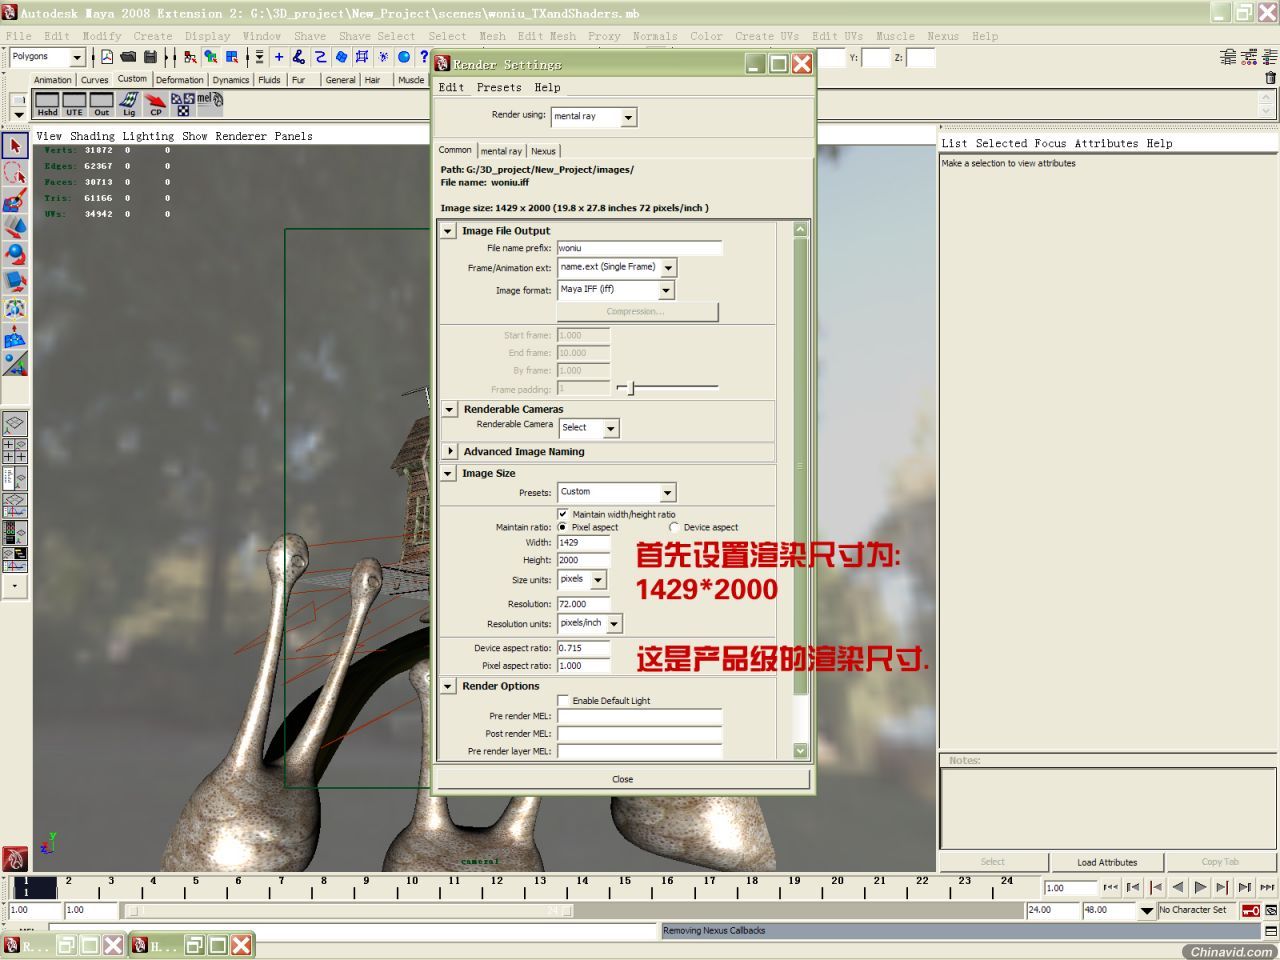Click the timeline range slider bar
Screen dimensions: 1280x960
pos(350,910)
